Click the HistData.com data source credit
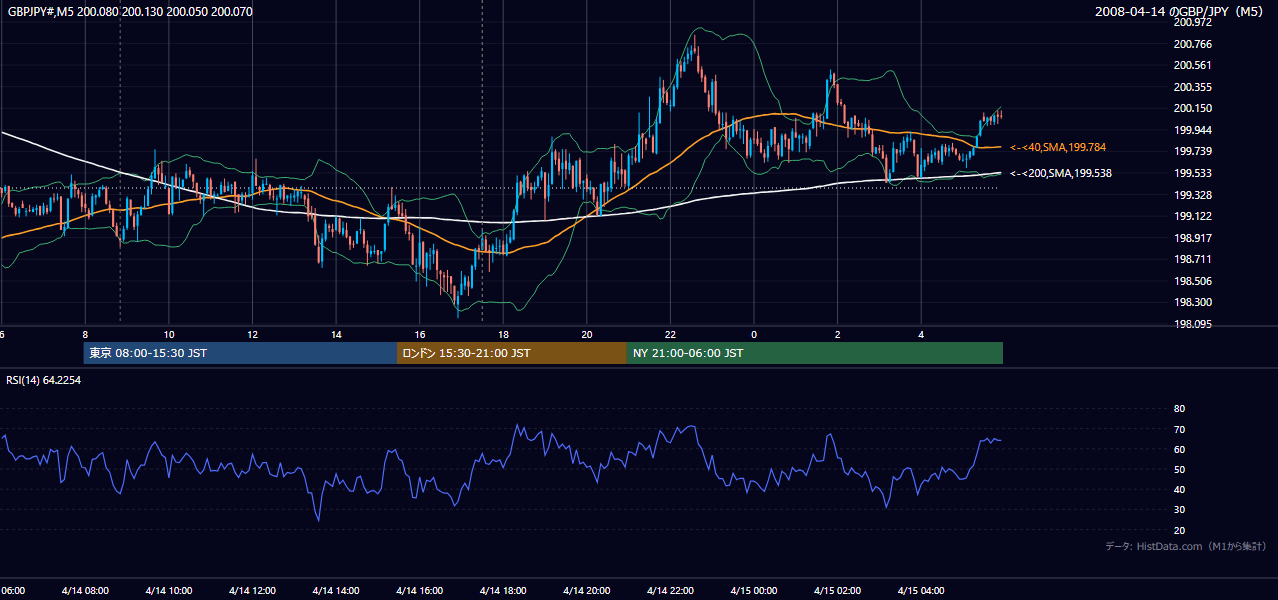Viewport: 1278px width, 600px height. click(x=1186, y=546)
